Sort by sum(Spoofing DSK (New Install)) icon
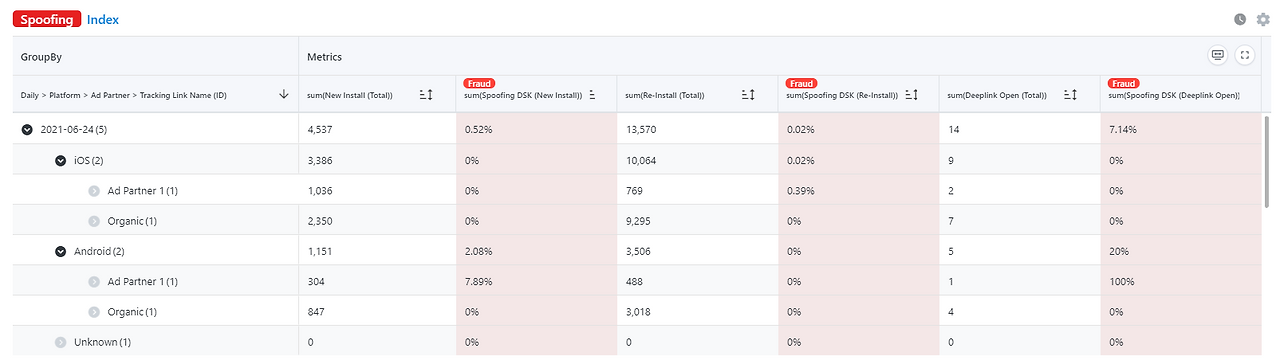Image resolution: width=1280 pixels, height=360 pixels. point(593,95)
